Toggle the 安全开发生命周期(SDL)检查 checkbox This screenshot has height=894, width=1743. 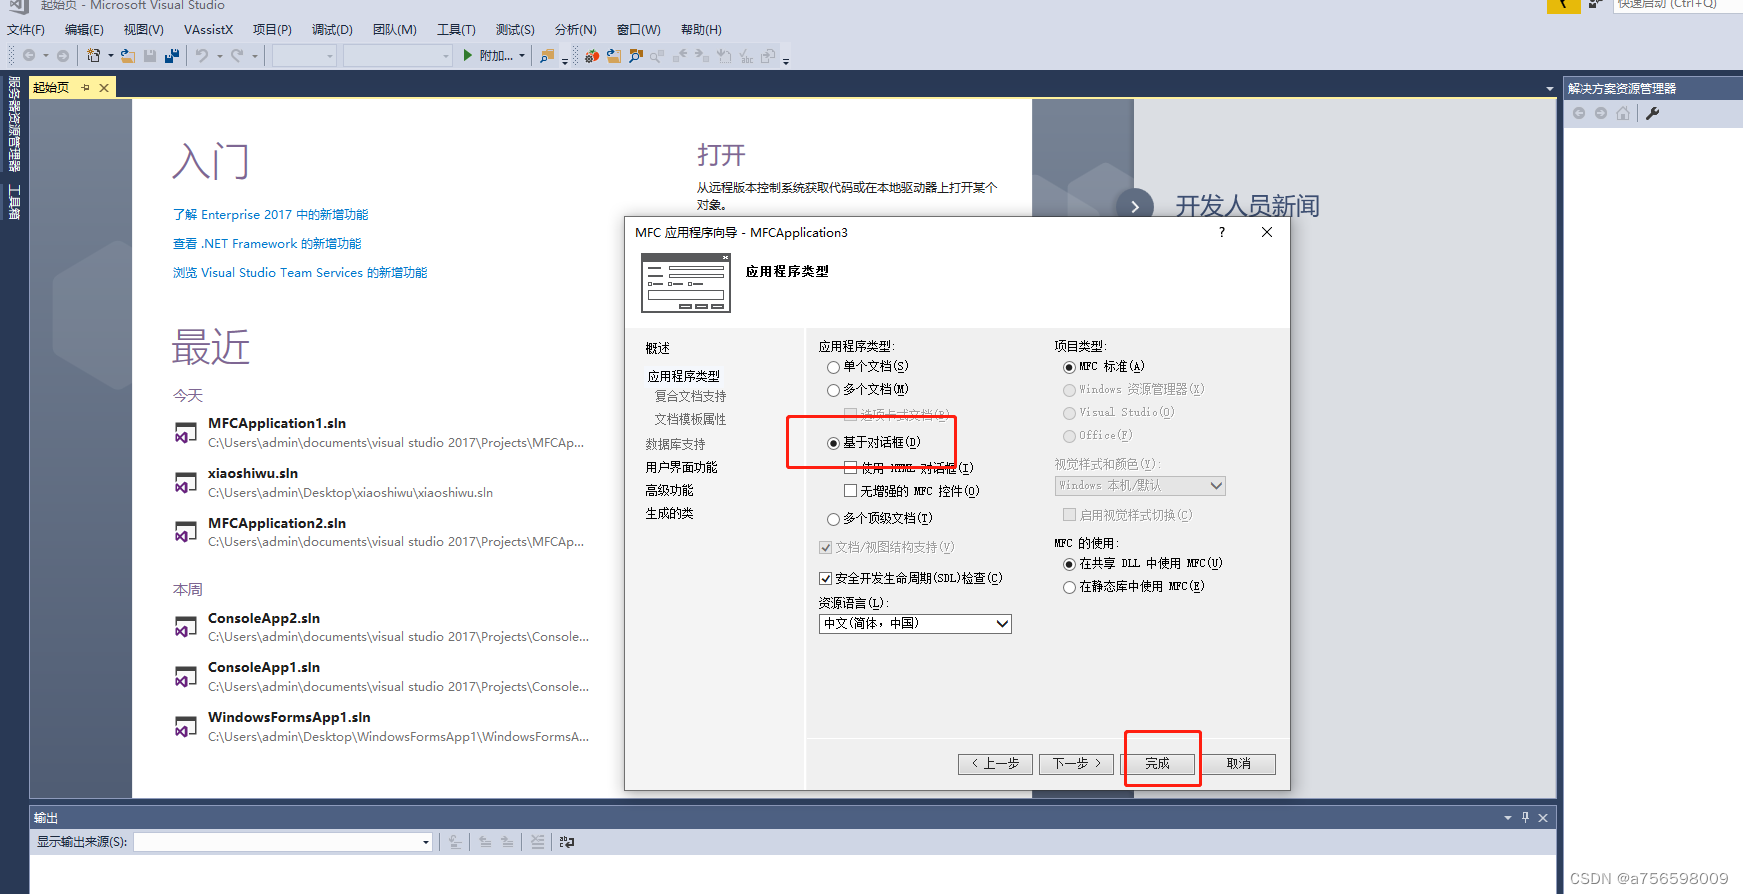pos(825,578)
